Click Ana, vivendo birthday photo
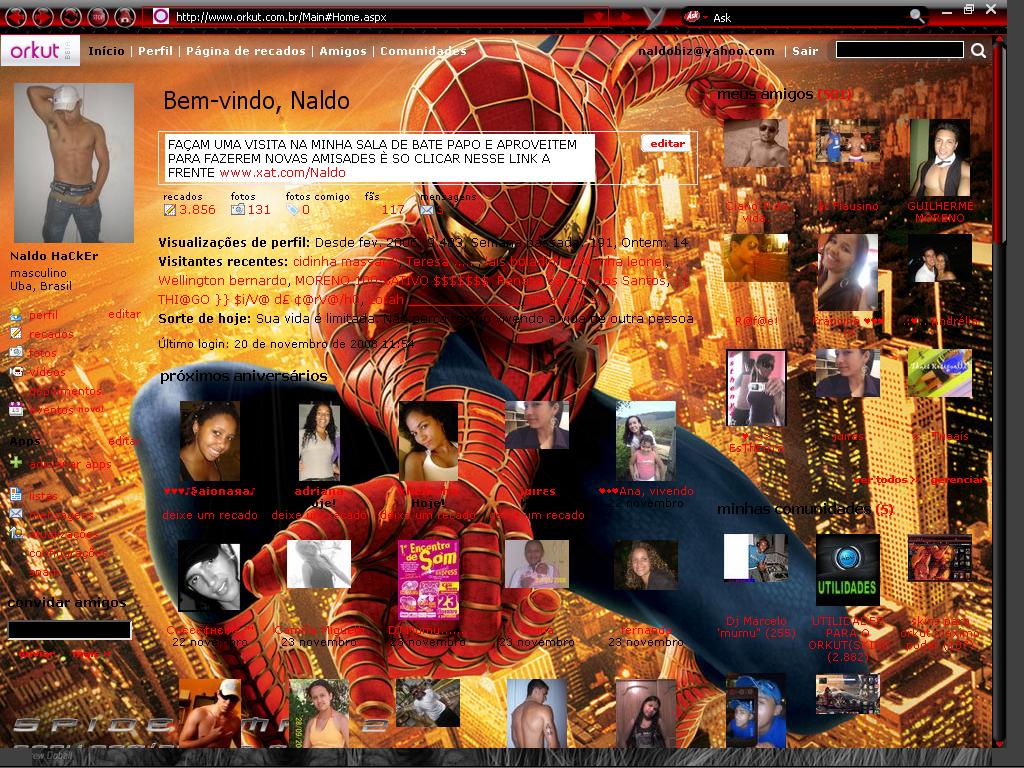 (645, 441)
